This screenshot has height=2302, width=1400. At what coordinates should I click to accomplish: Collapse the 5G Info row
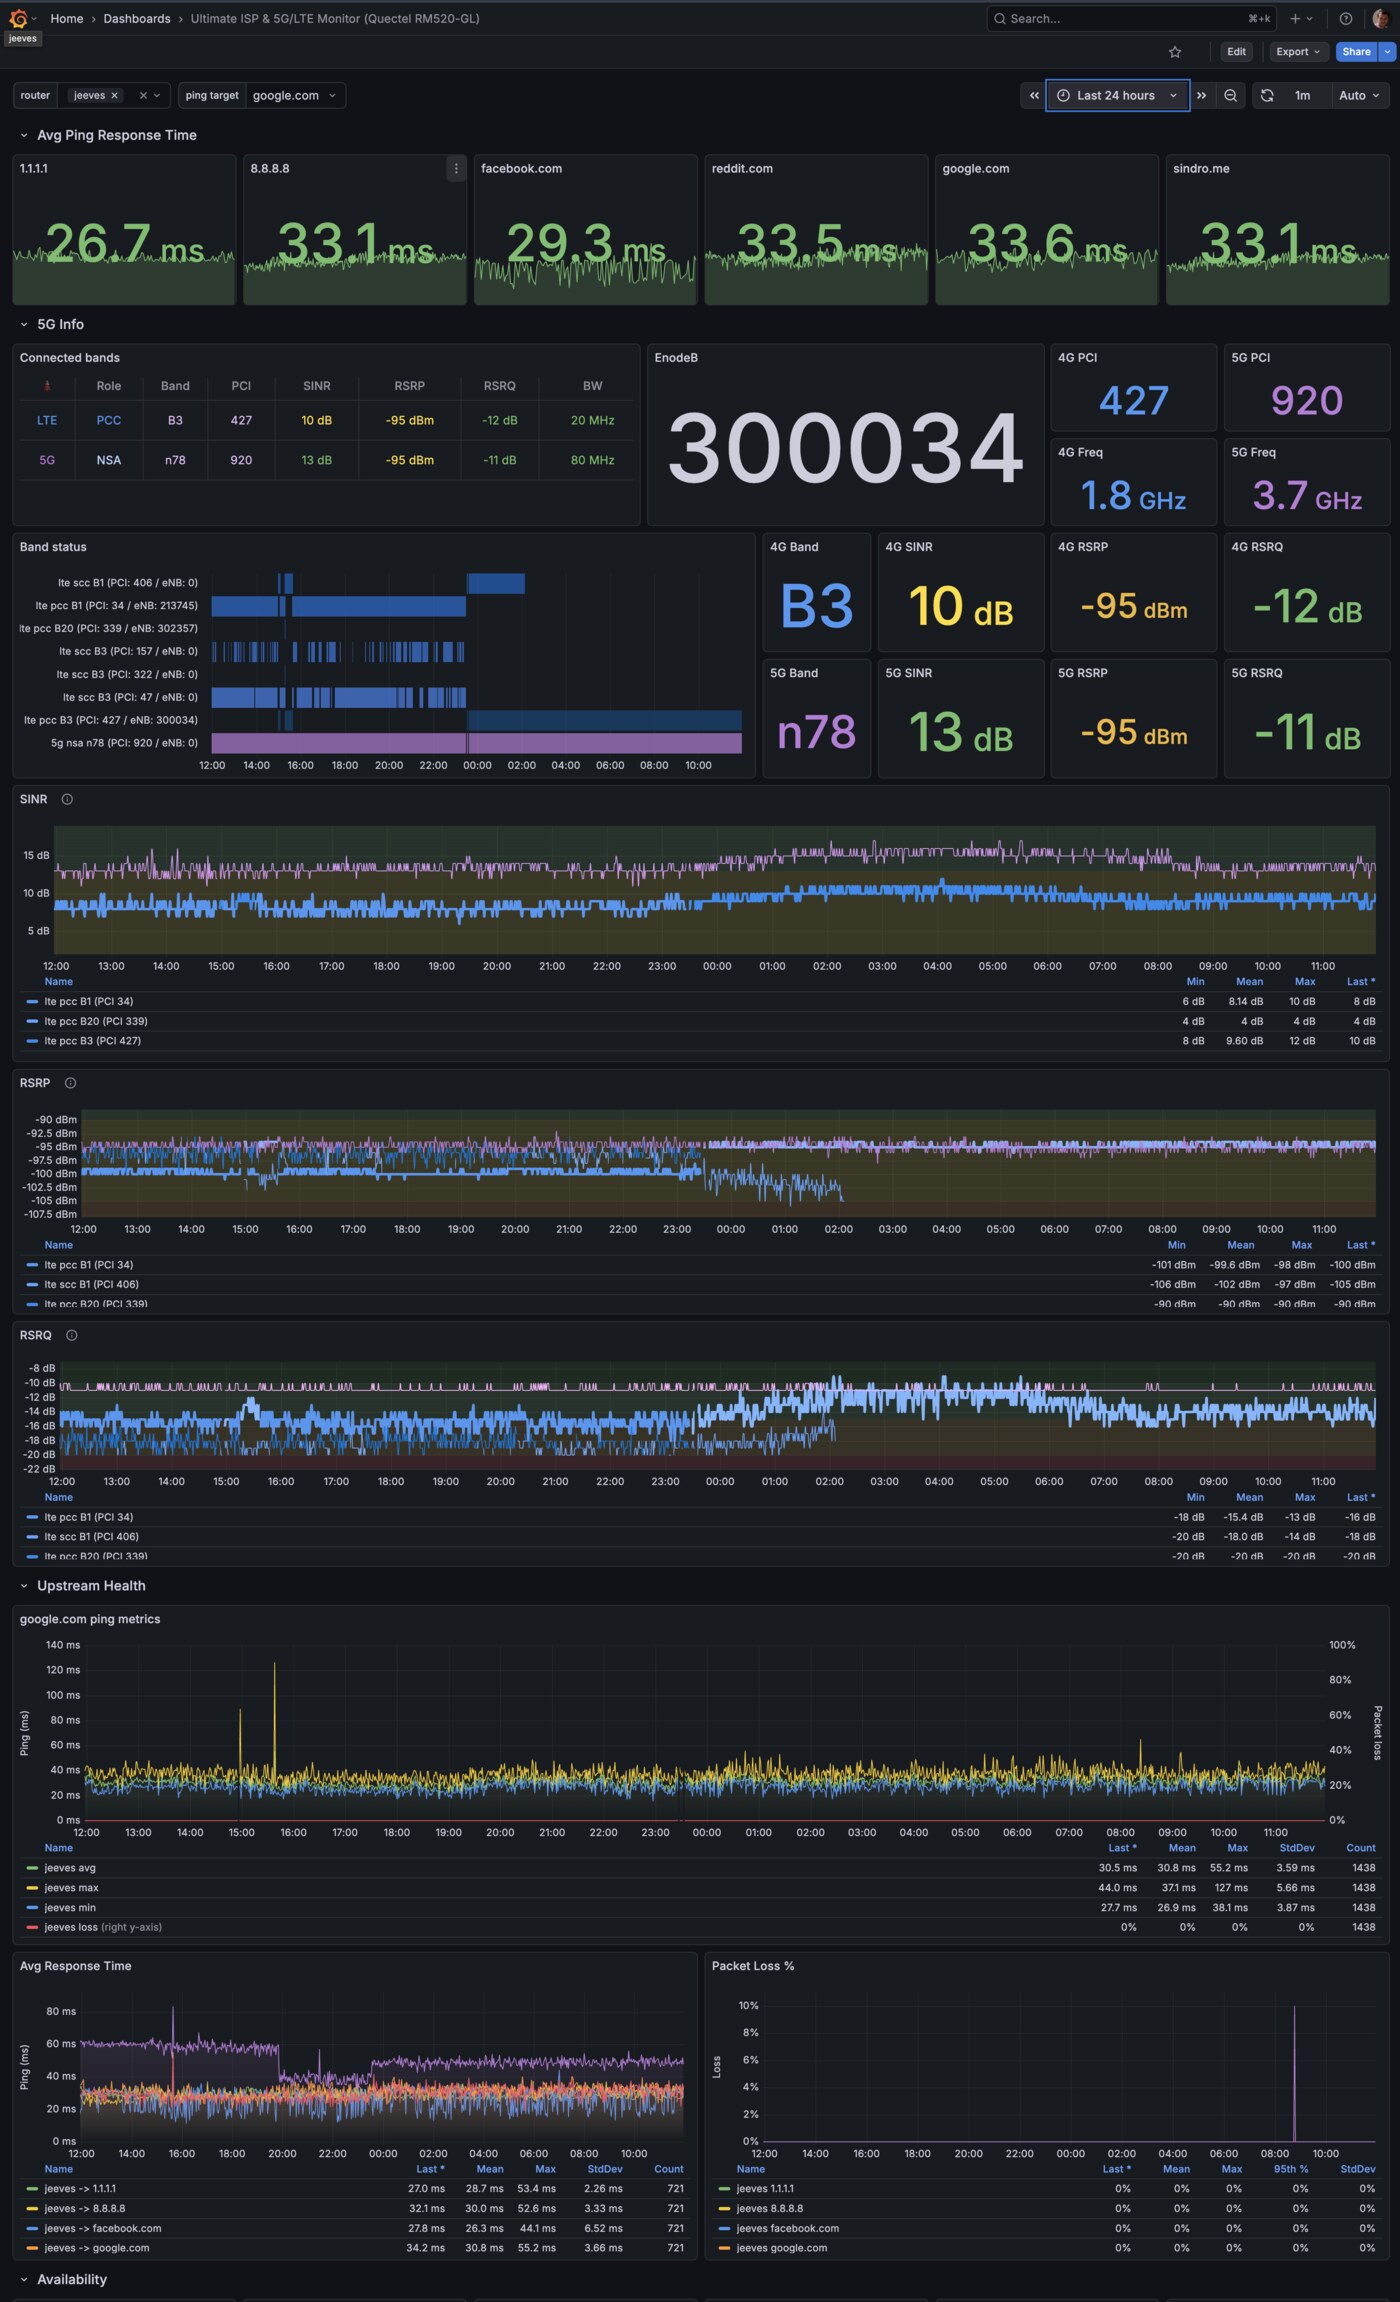[24, 325]
